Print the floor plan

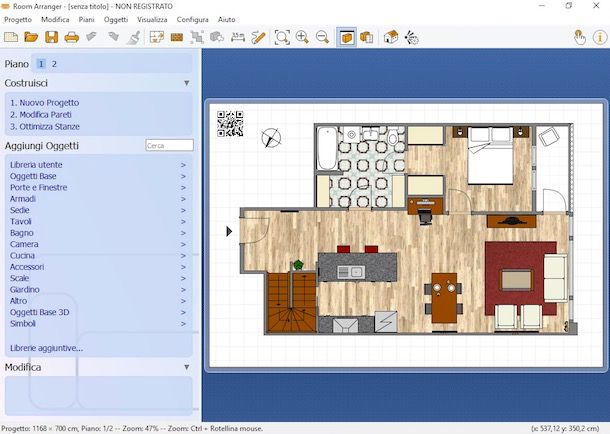[72, 37]
